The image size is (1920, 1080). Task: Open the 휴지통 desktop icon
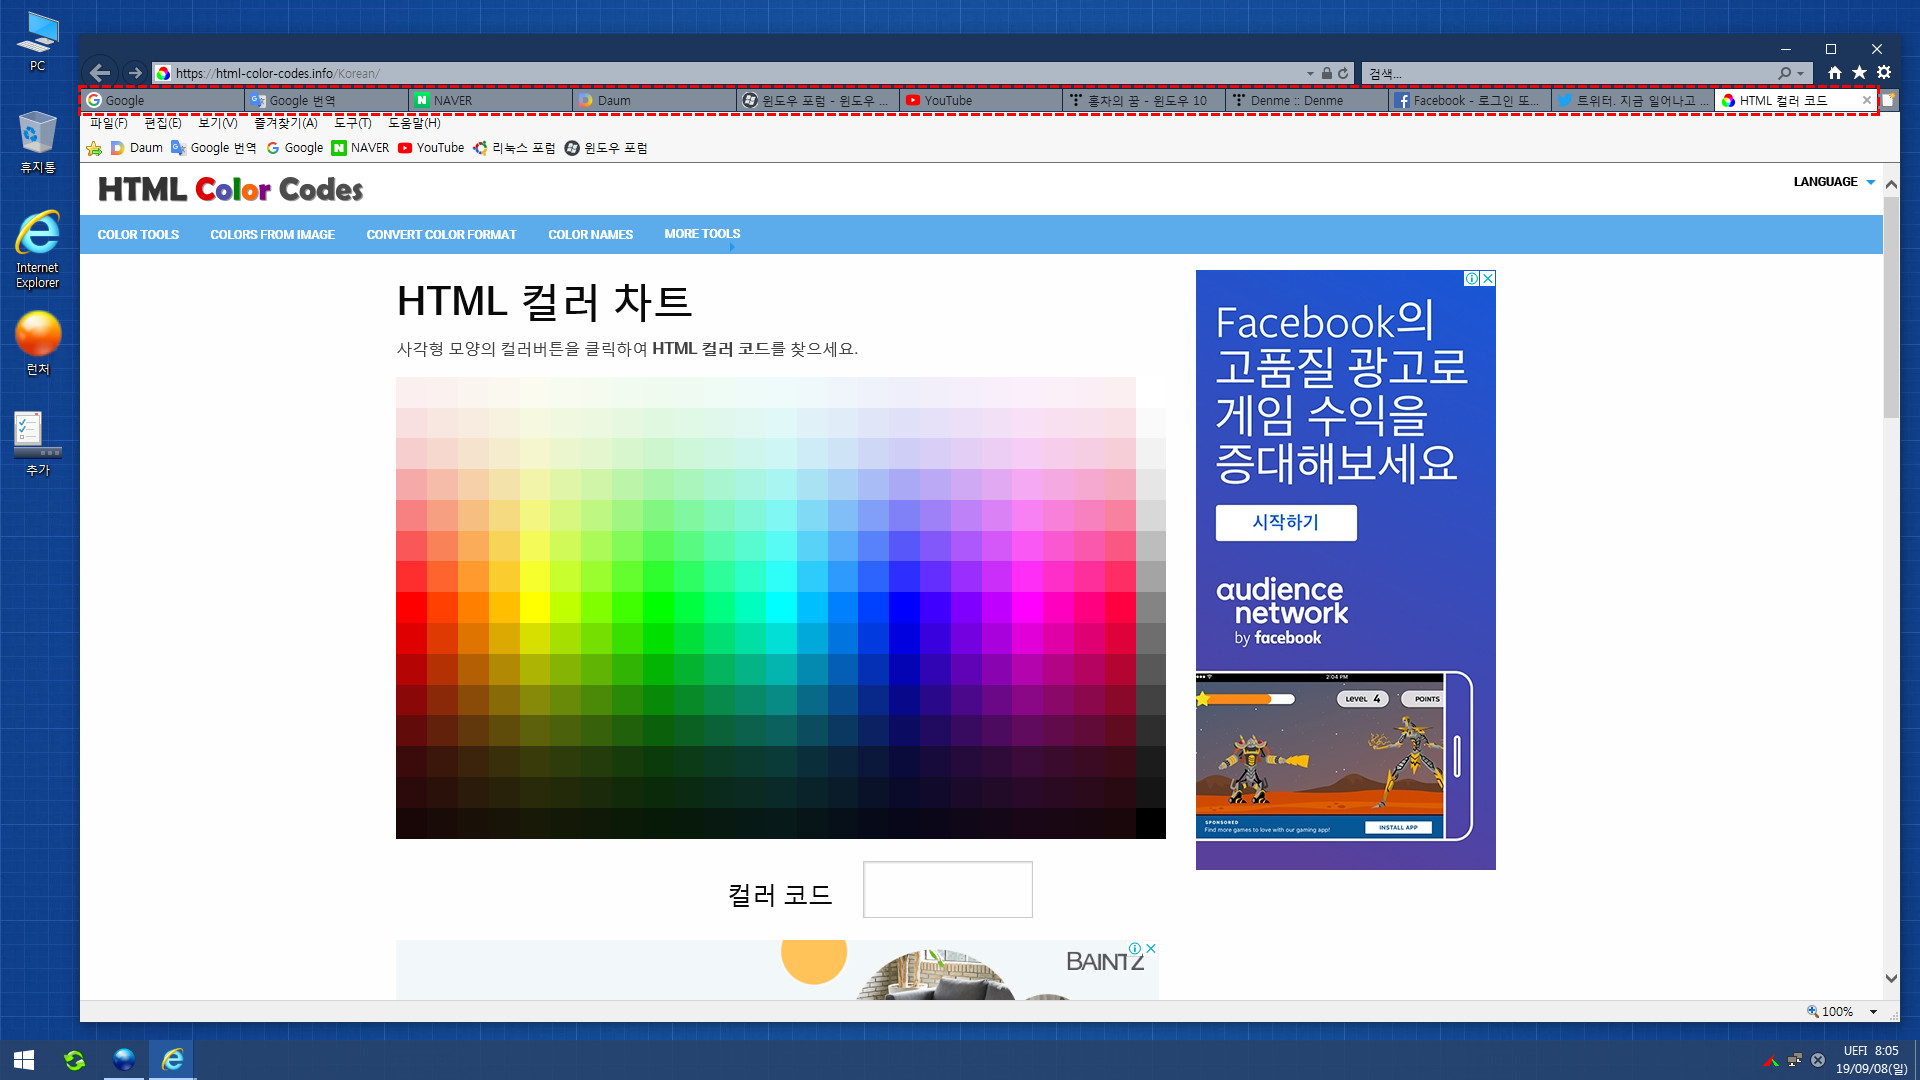(x=37, y=142)
